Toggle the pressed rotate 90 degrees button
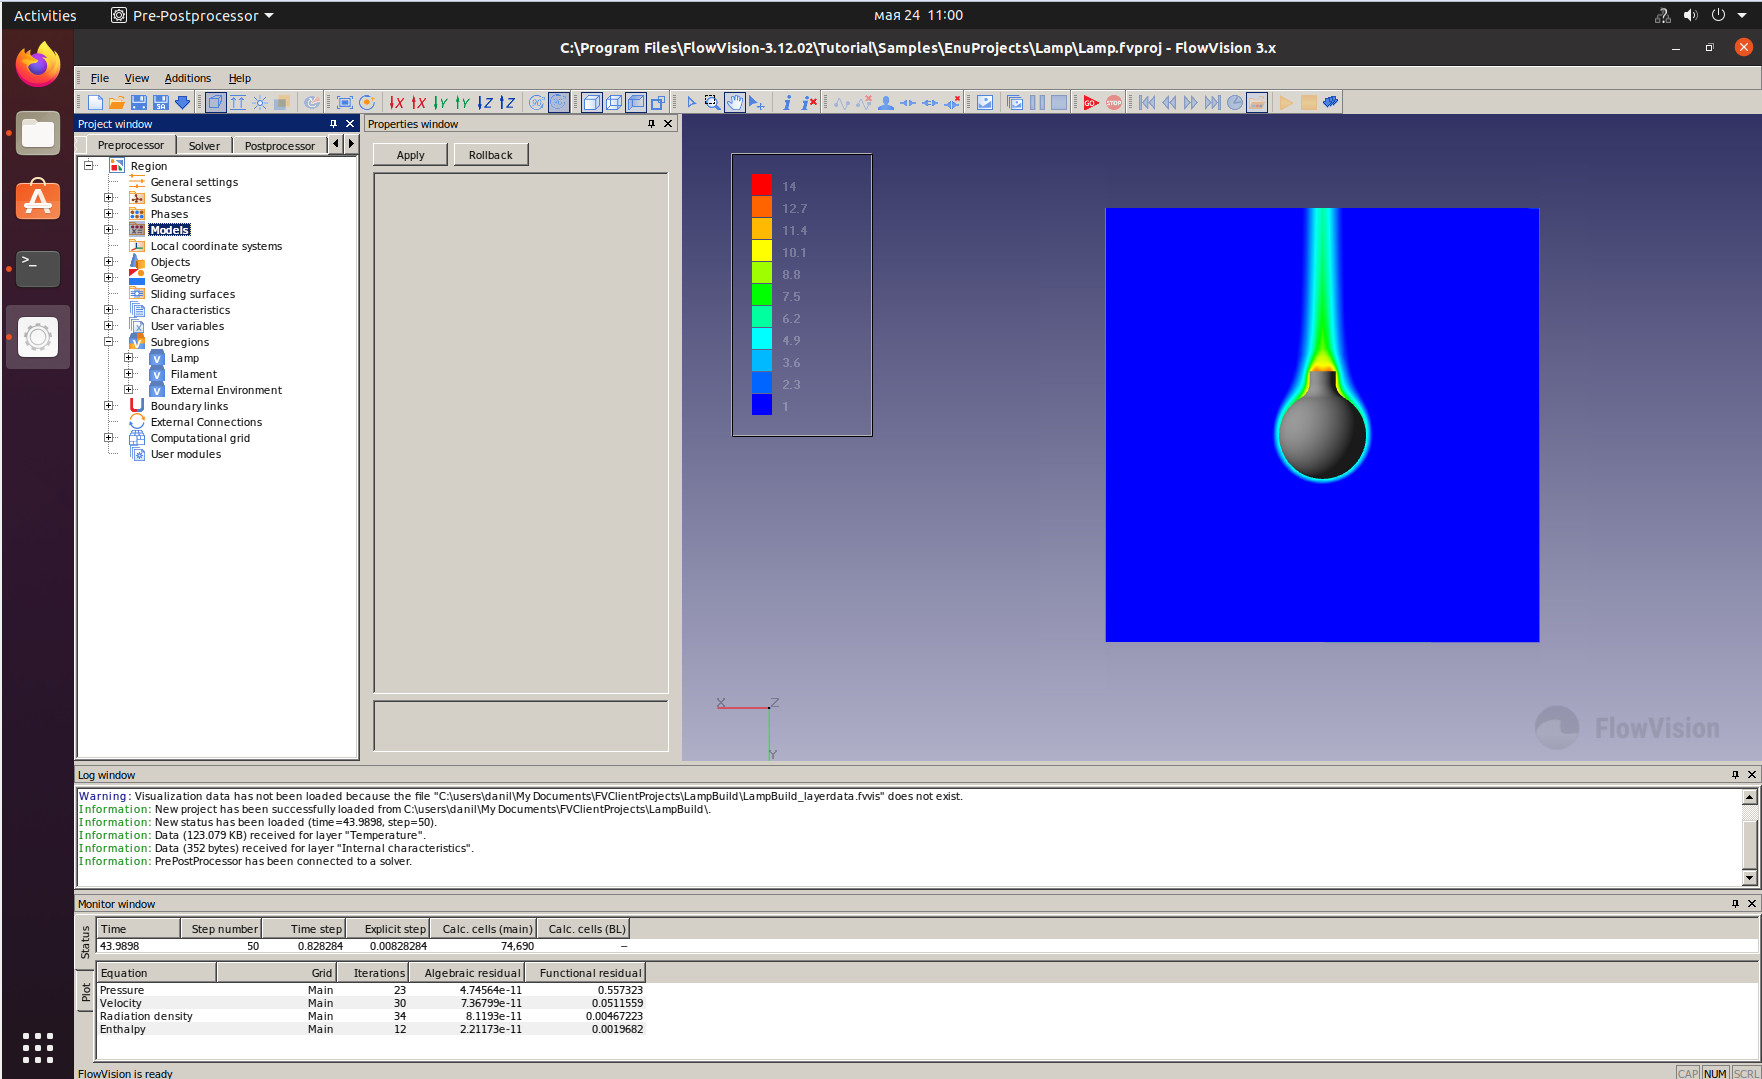The image size is (1762, 1079). coord(559,102)
